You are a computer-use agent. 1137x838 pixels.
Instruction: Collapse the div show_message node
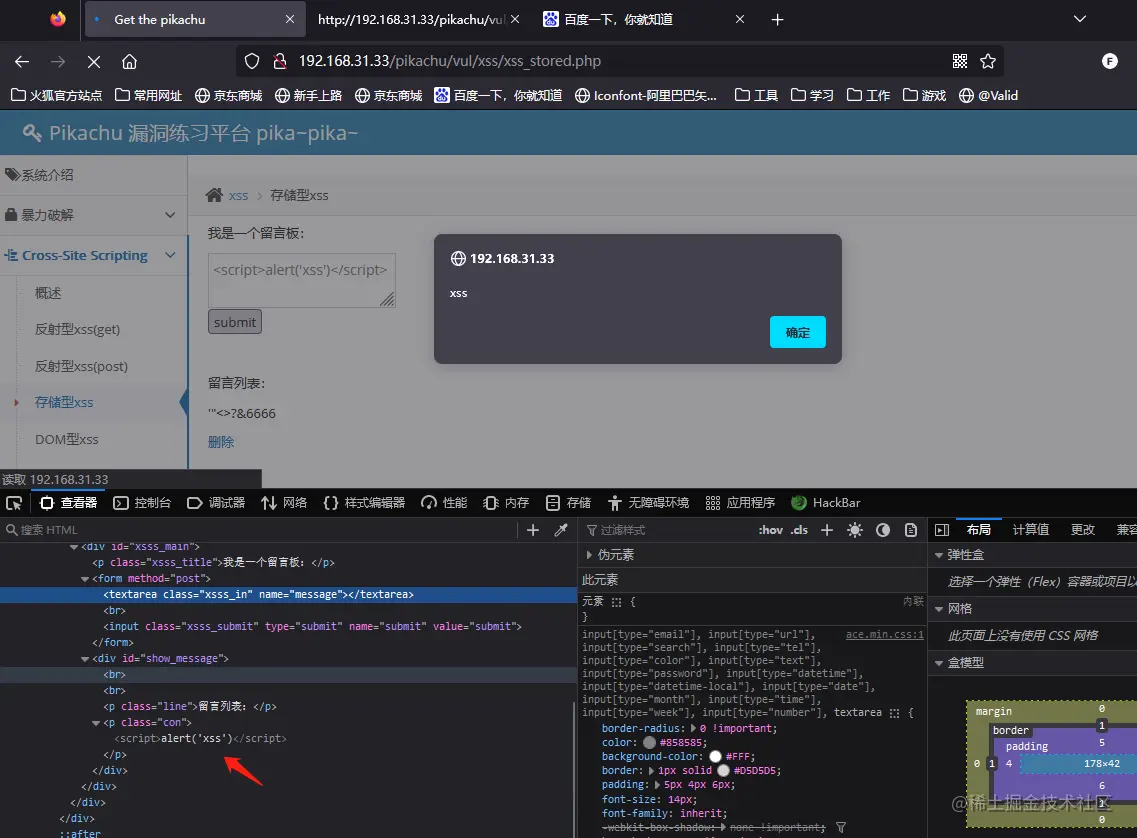pos(85,659)
